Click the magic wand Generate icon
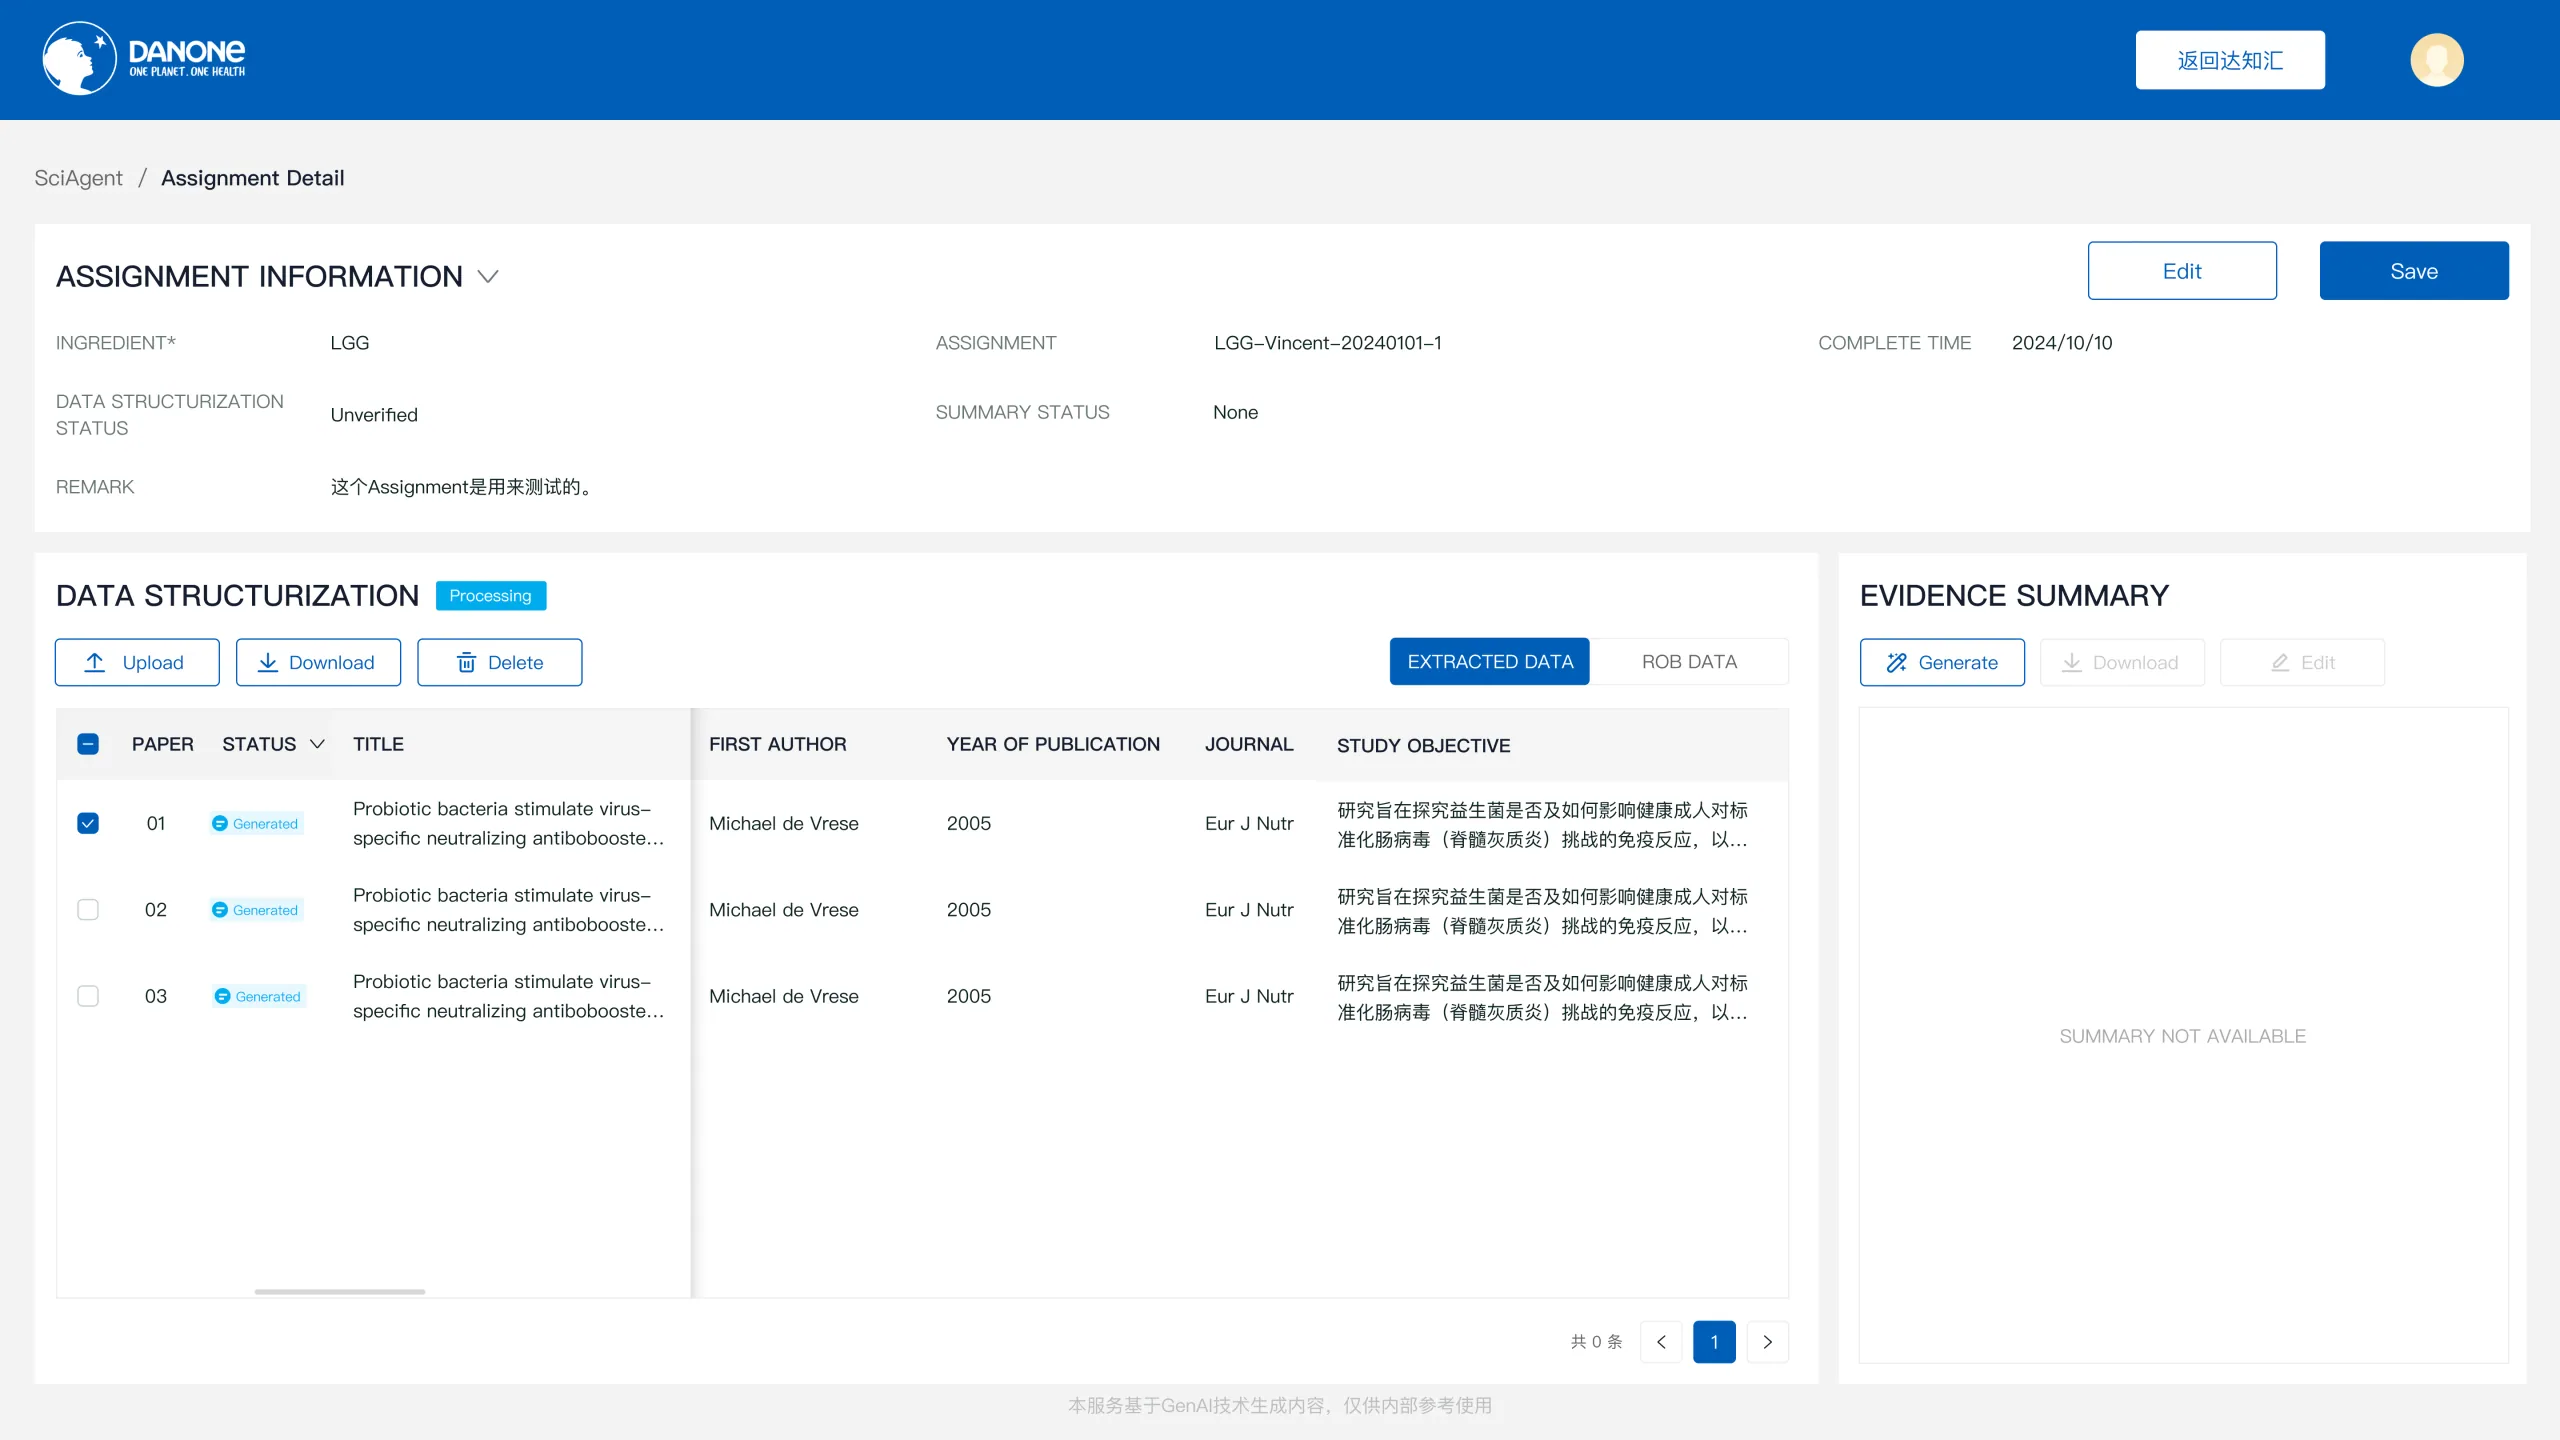The height and width of the screenshot is (1440, 2560). [1896, 662]
